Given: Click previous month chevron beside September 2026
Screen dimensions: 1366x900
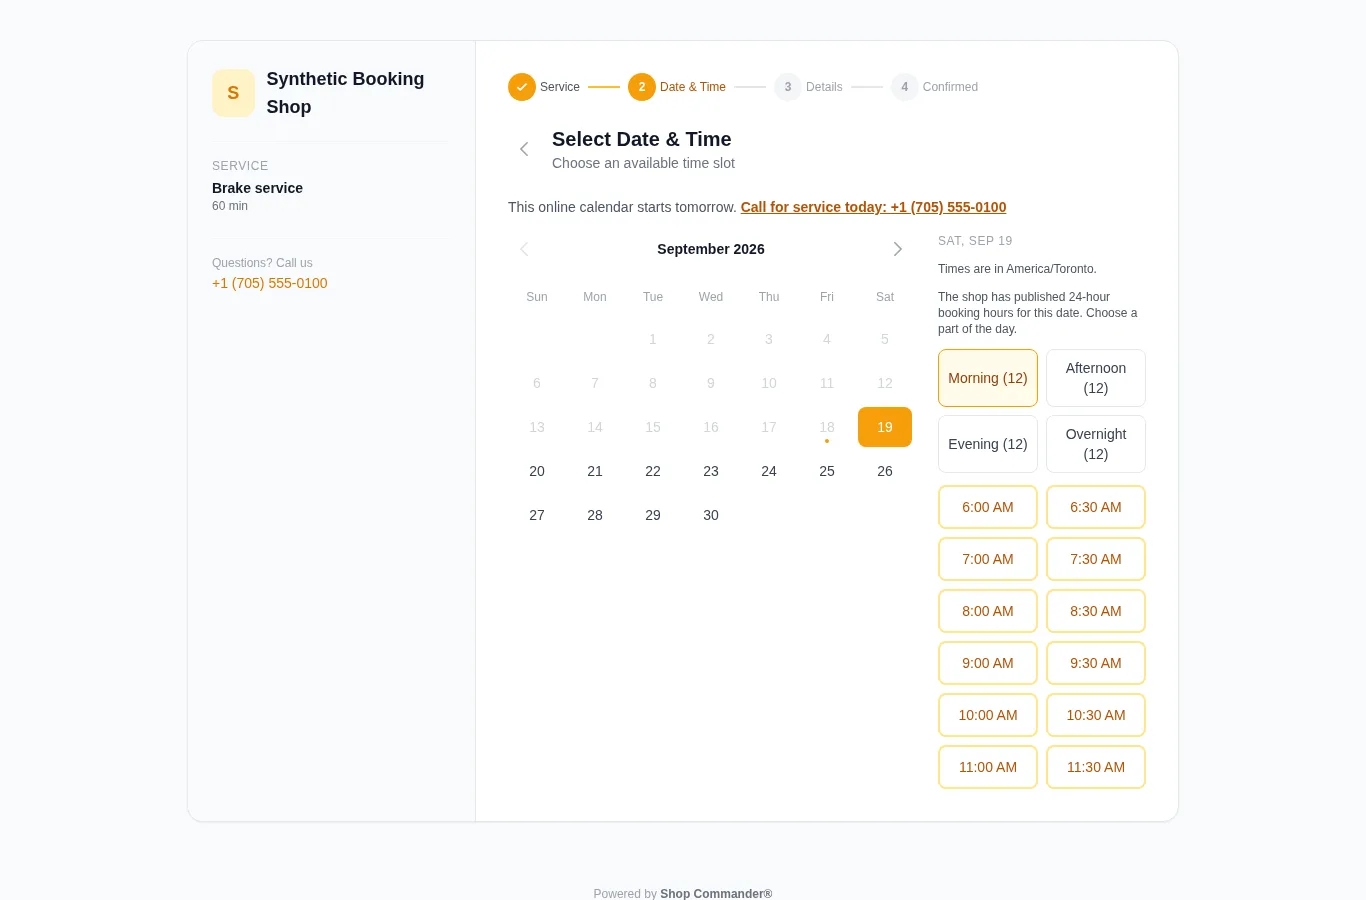Looking at the screenshot, I should point(524,249).
